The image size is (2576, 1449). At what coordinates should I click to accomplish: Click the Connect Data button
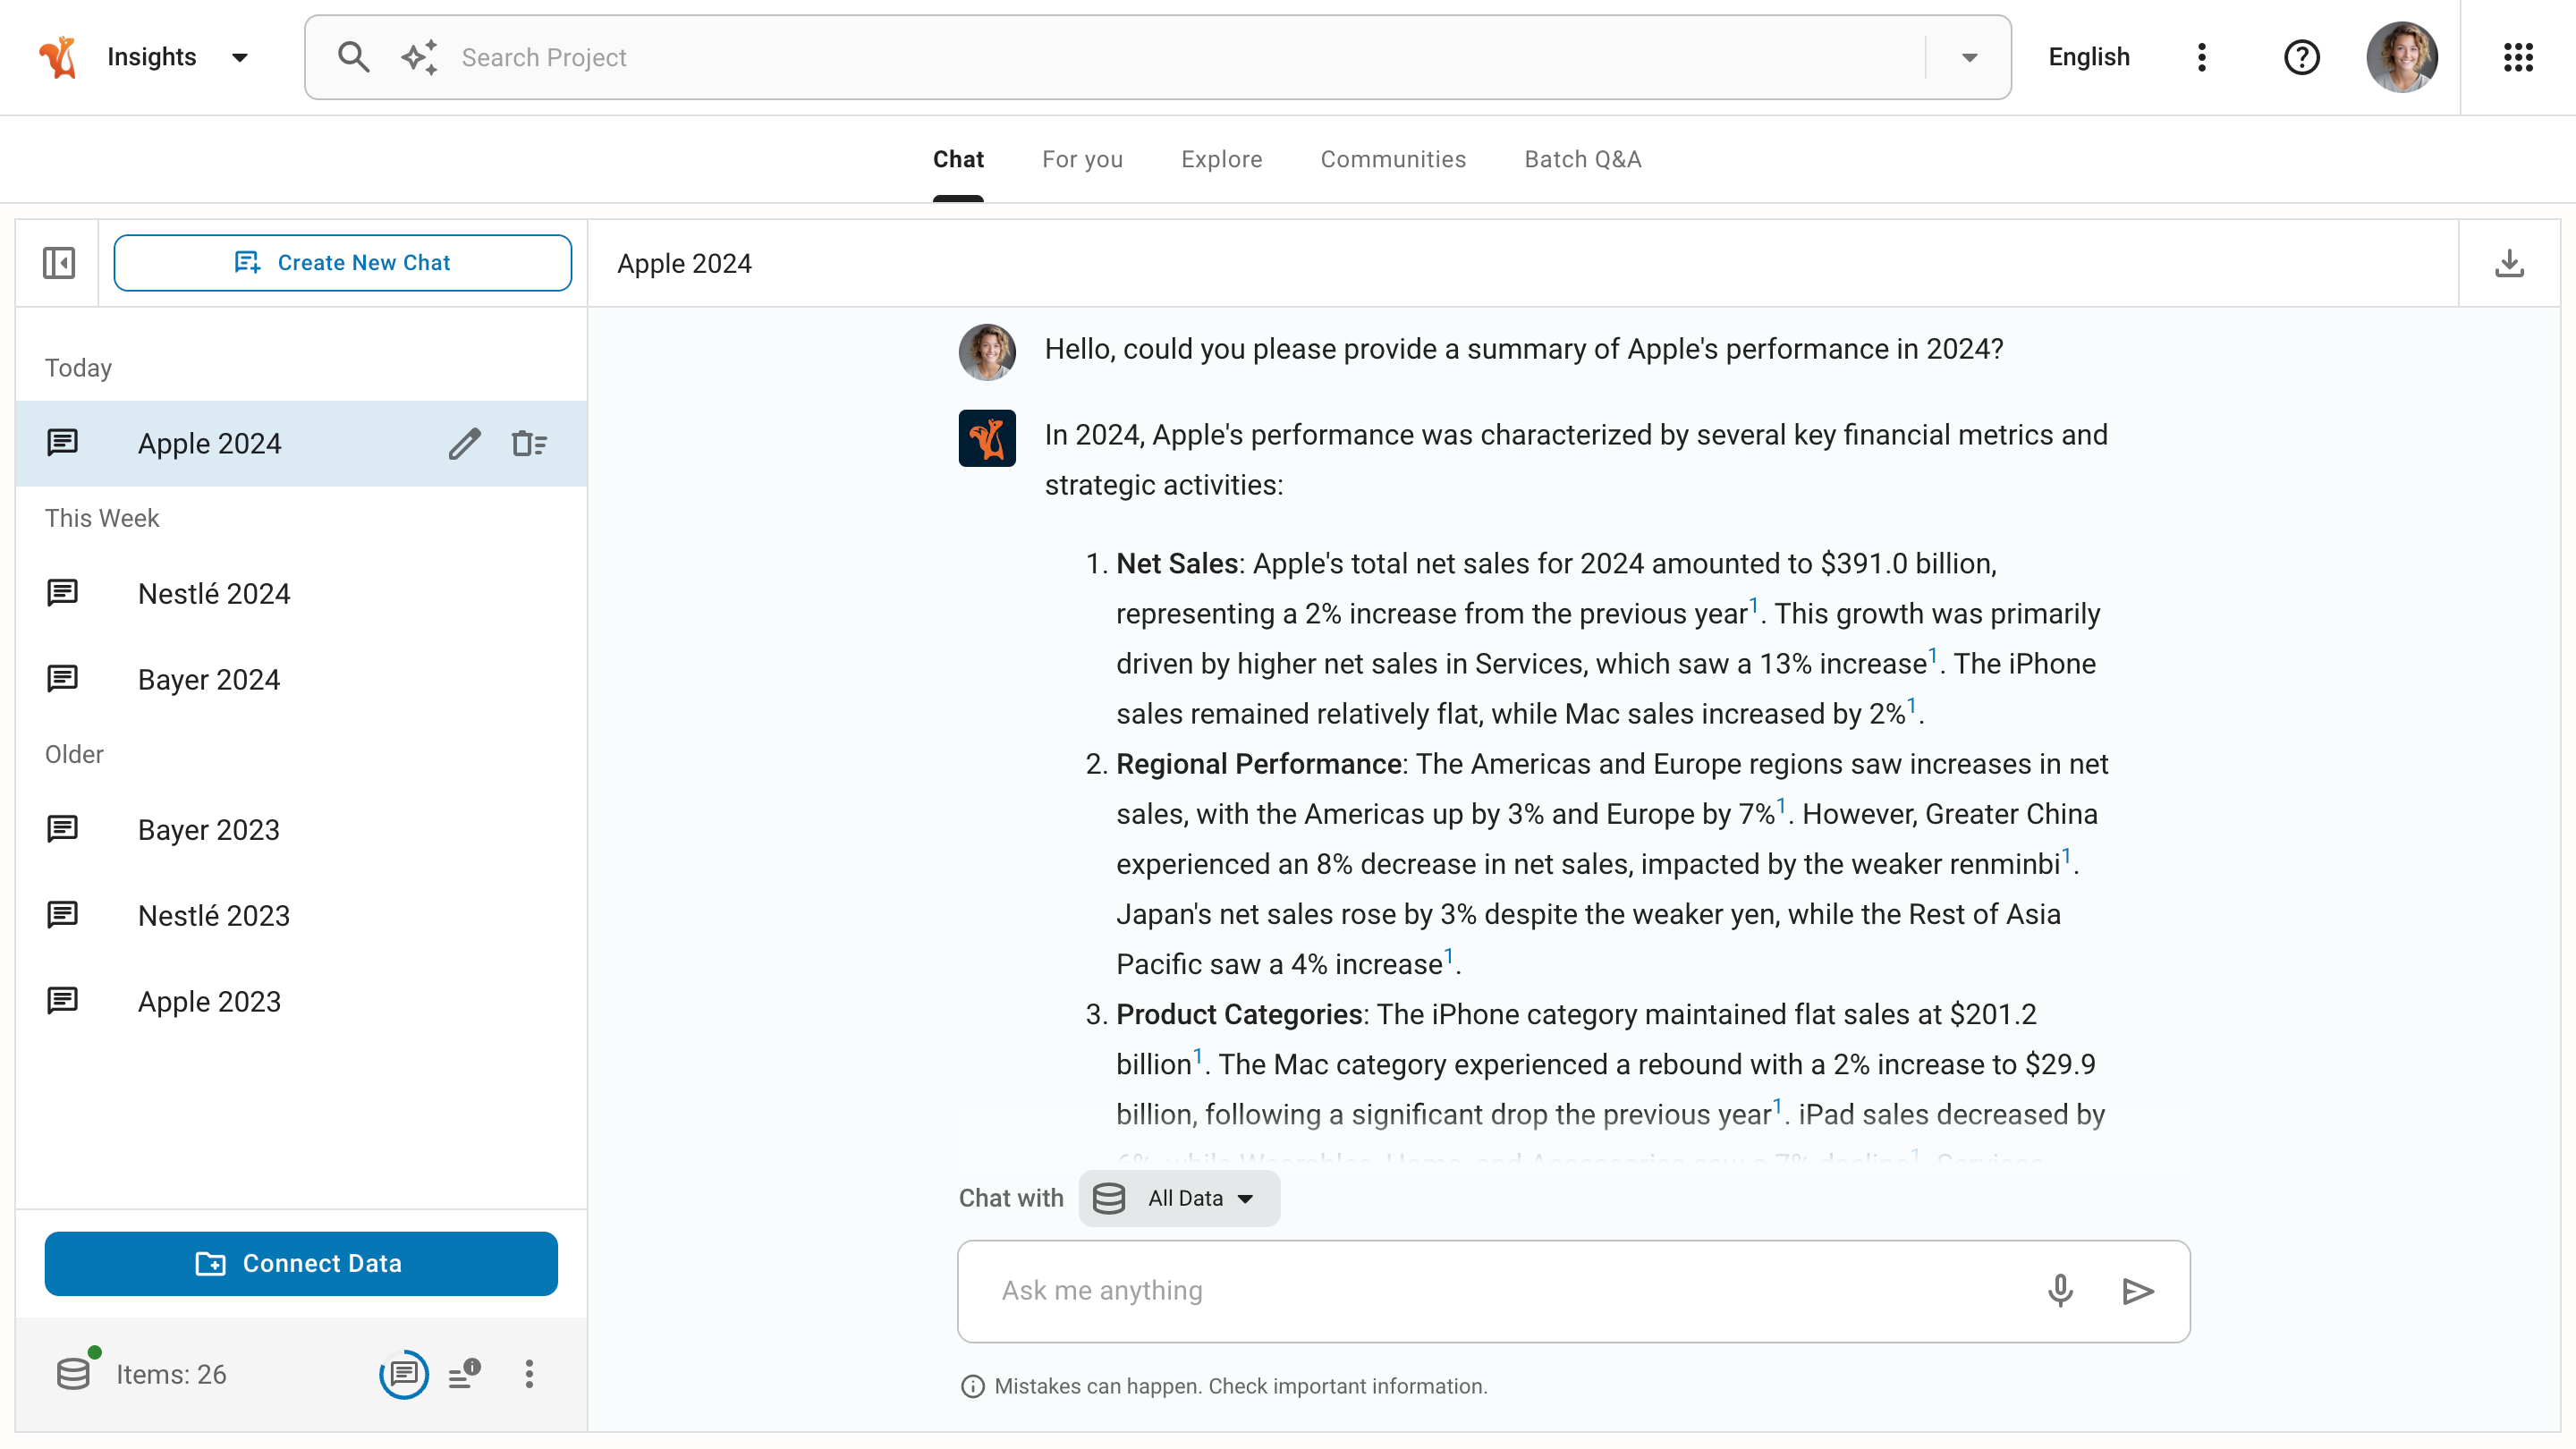coord(301,1264)
